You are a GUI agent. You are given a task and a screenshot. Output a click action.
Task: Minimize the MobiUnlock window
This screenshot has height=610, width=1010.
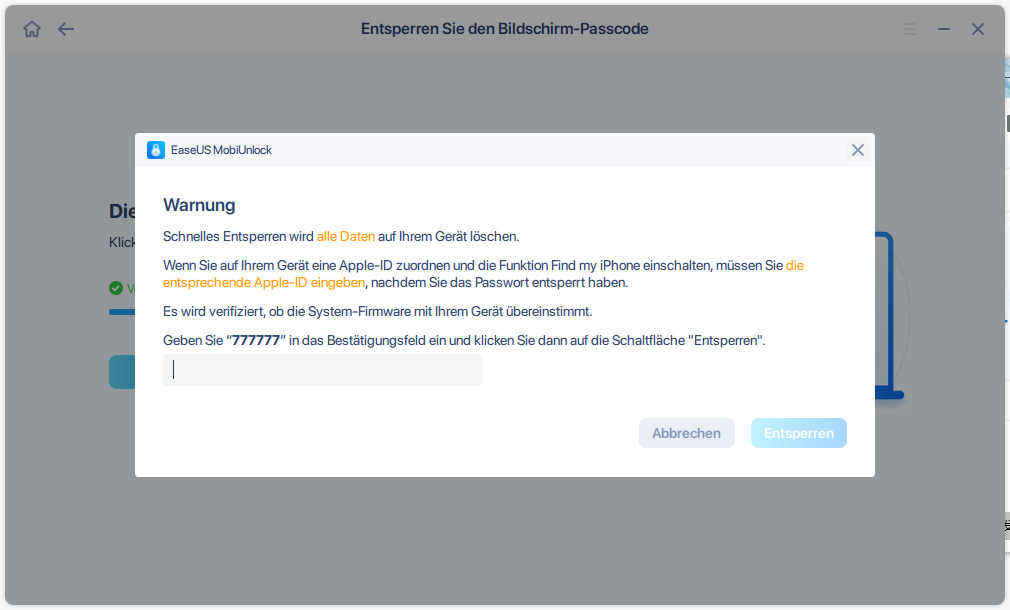click(x=944, y=29)
